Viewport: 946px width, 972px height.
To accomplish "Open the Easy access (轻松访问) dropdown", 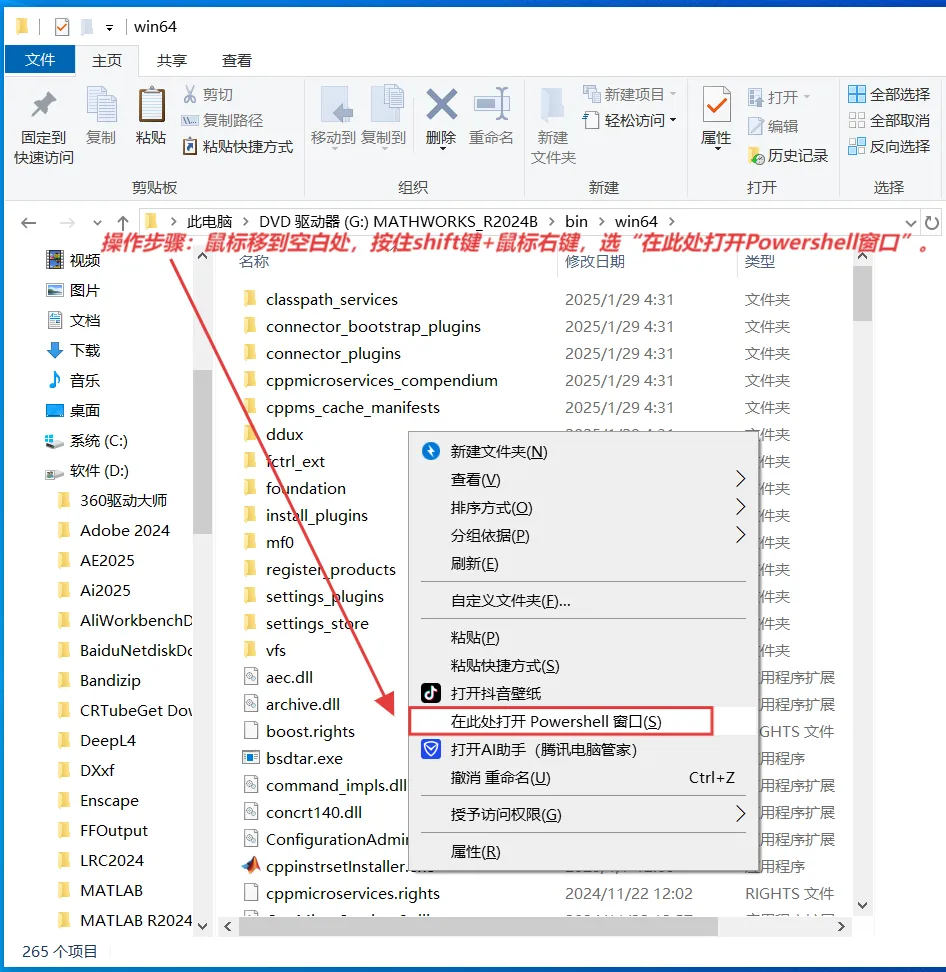I will tap(673, 120).
